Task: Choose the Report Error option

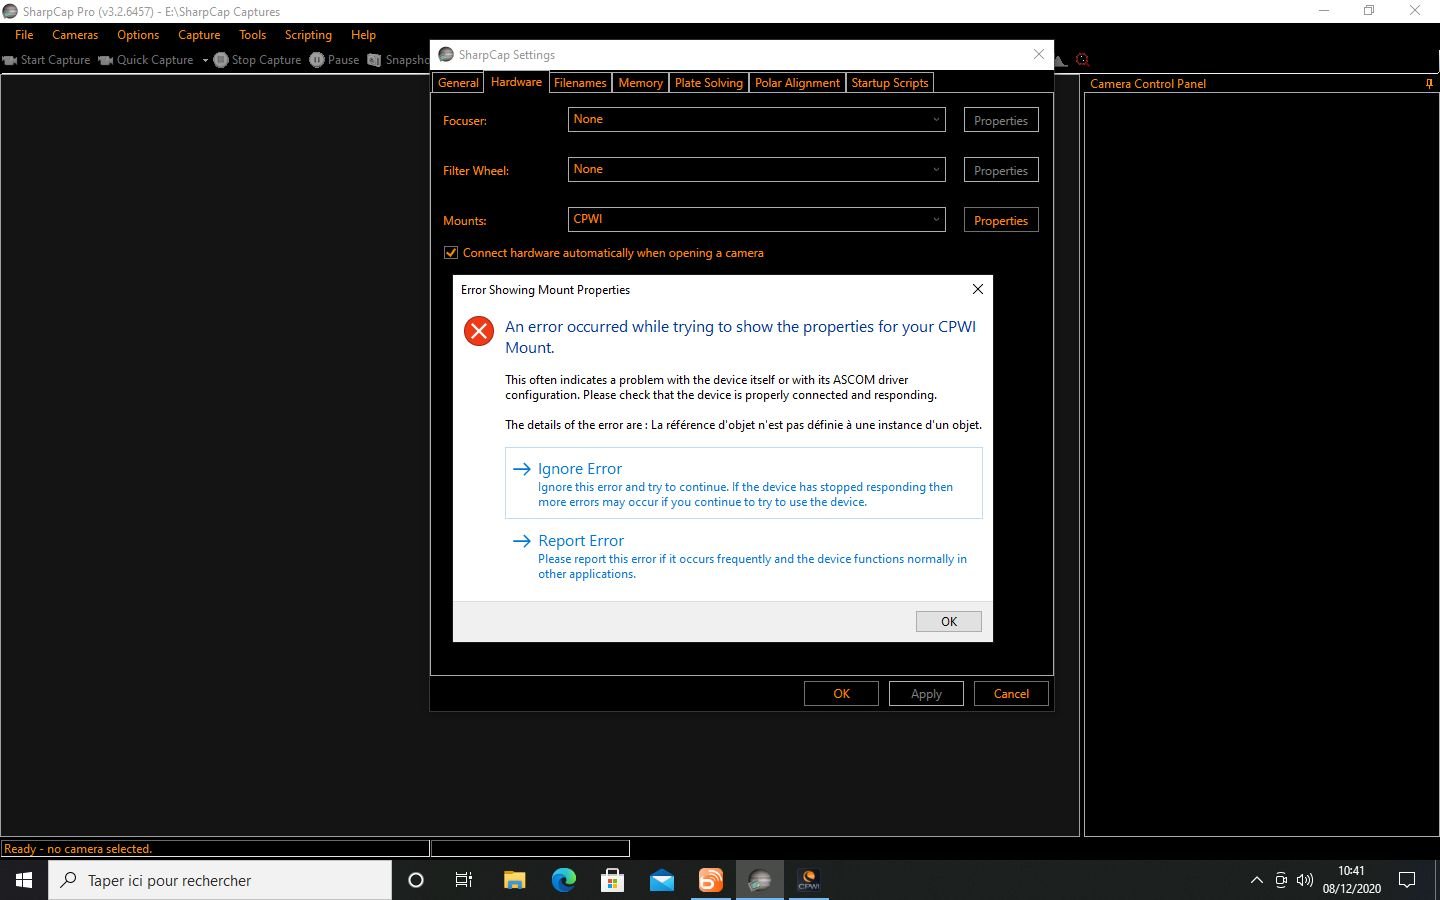Action: 744,558
